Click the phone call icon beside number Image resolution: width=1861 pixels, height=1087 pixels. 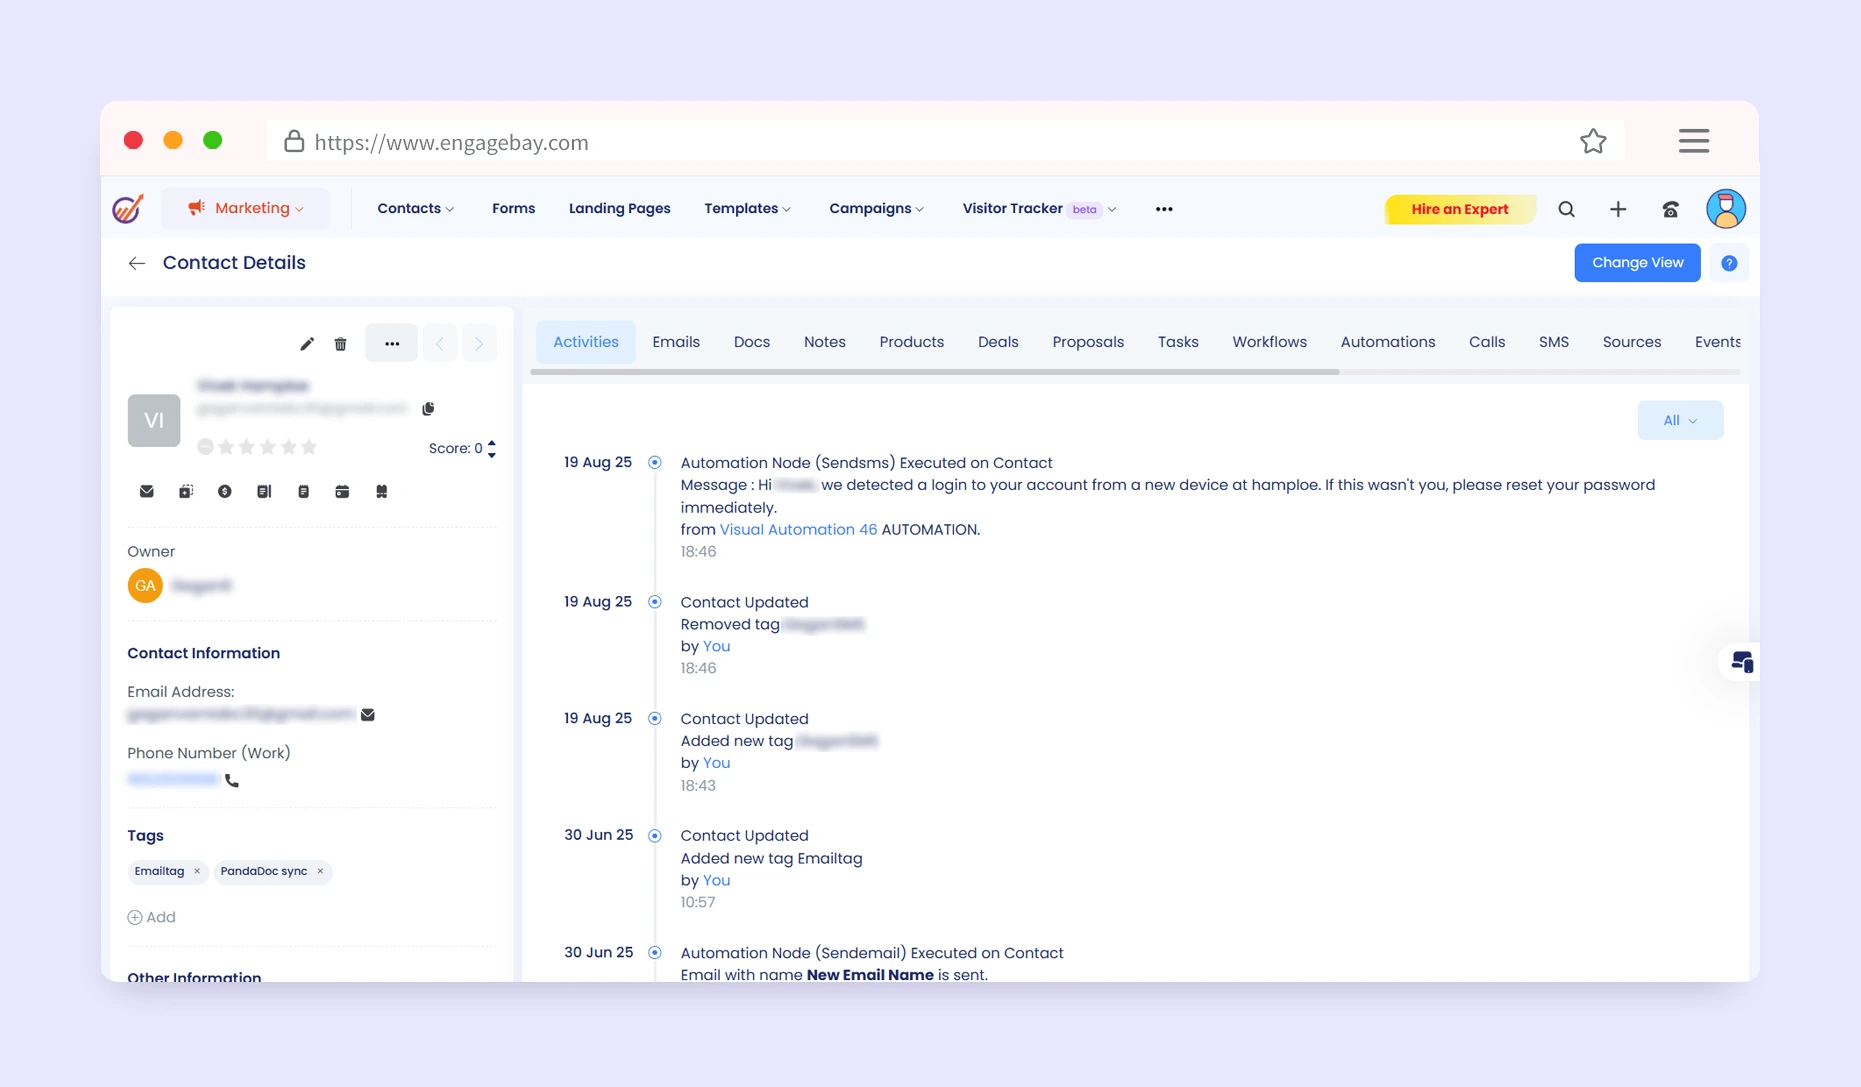(x=232, y=781)
